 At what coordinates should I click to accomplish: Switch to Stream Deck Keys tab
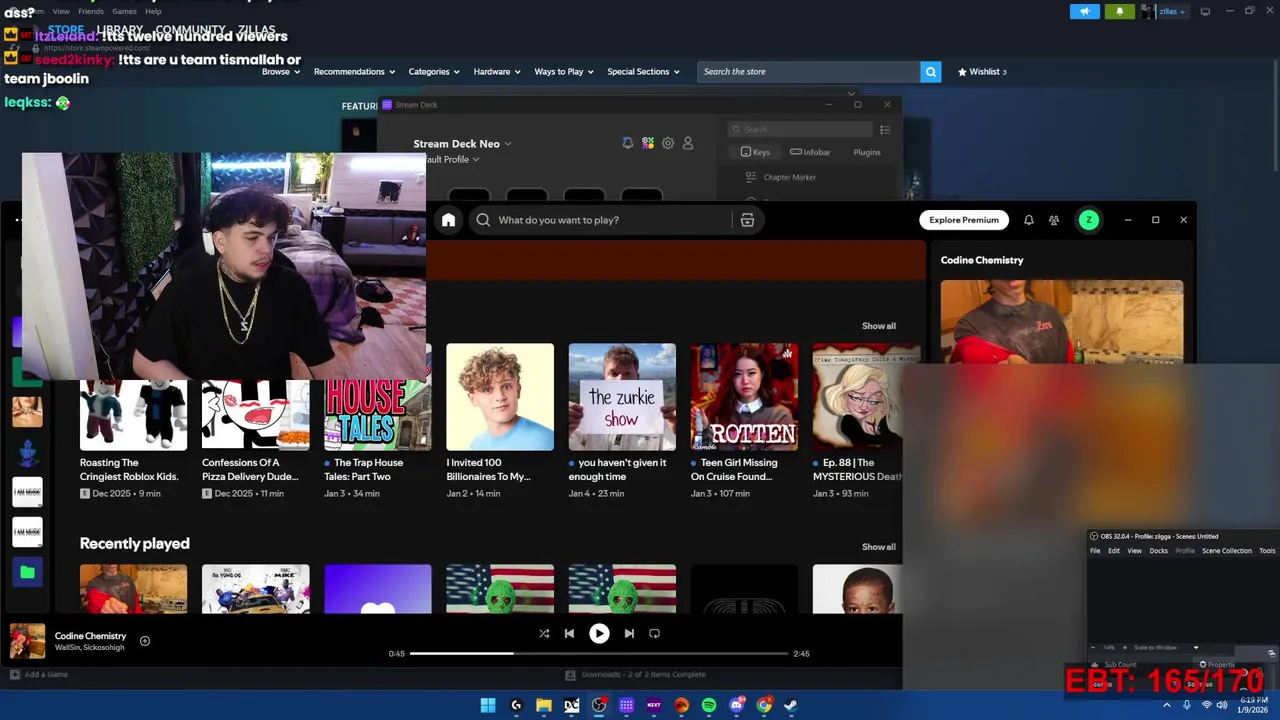[756, 152]
